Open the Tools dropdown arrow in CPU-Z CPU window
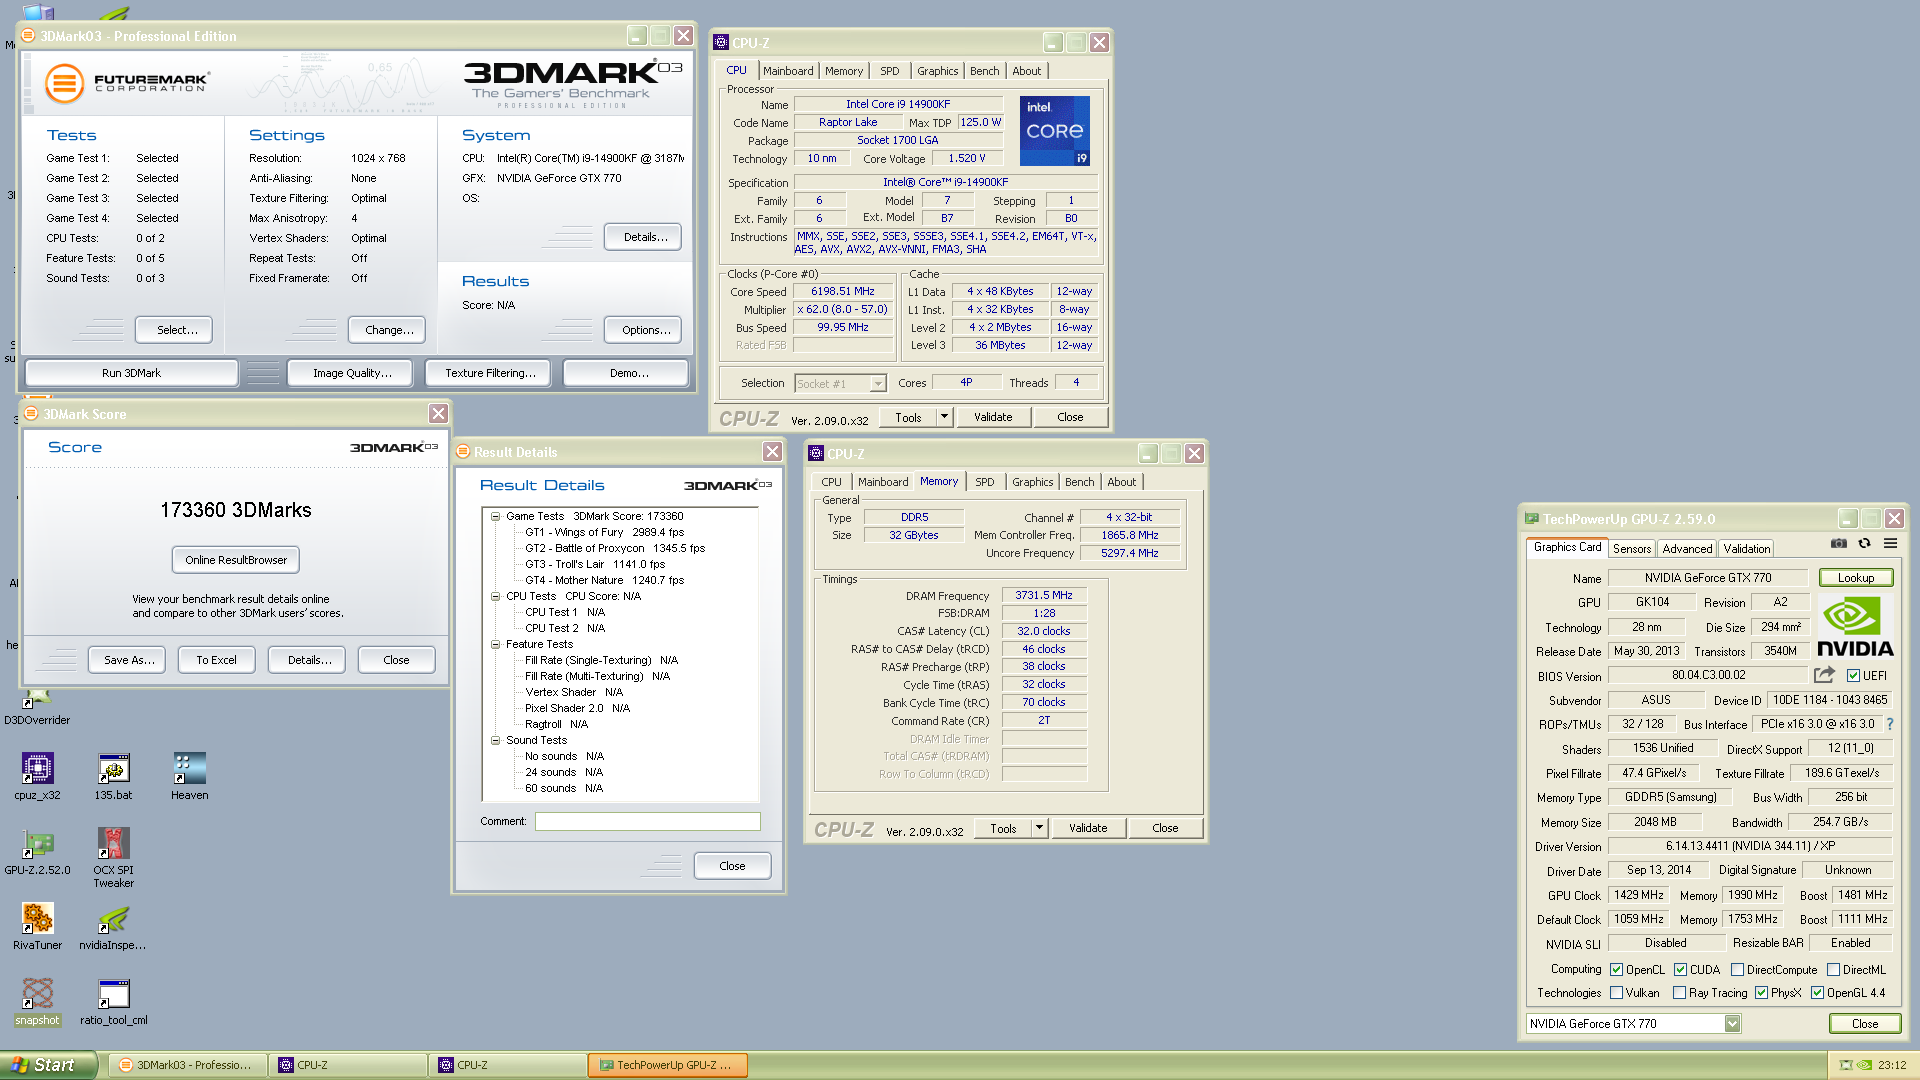This screenshot has width=1920, height=1080. coord(944,417)
